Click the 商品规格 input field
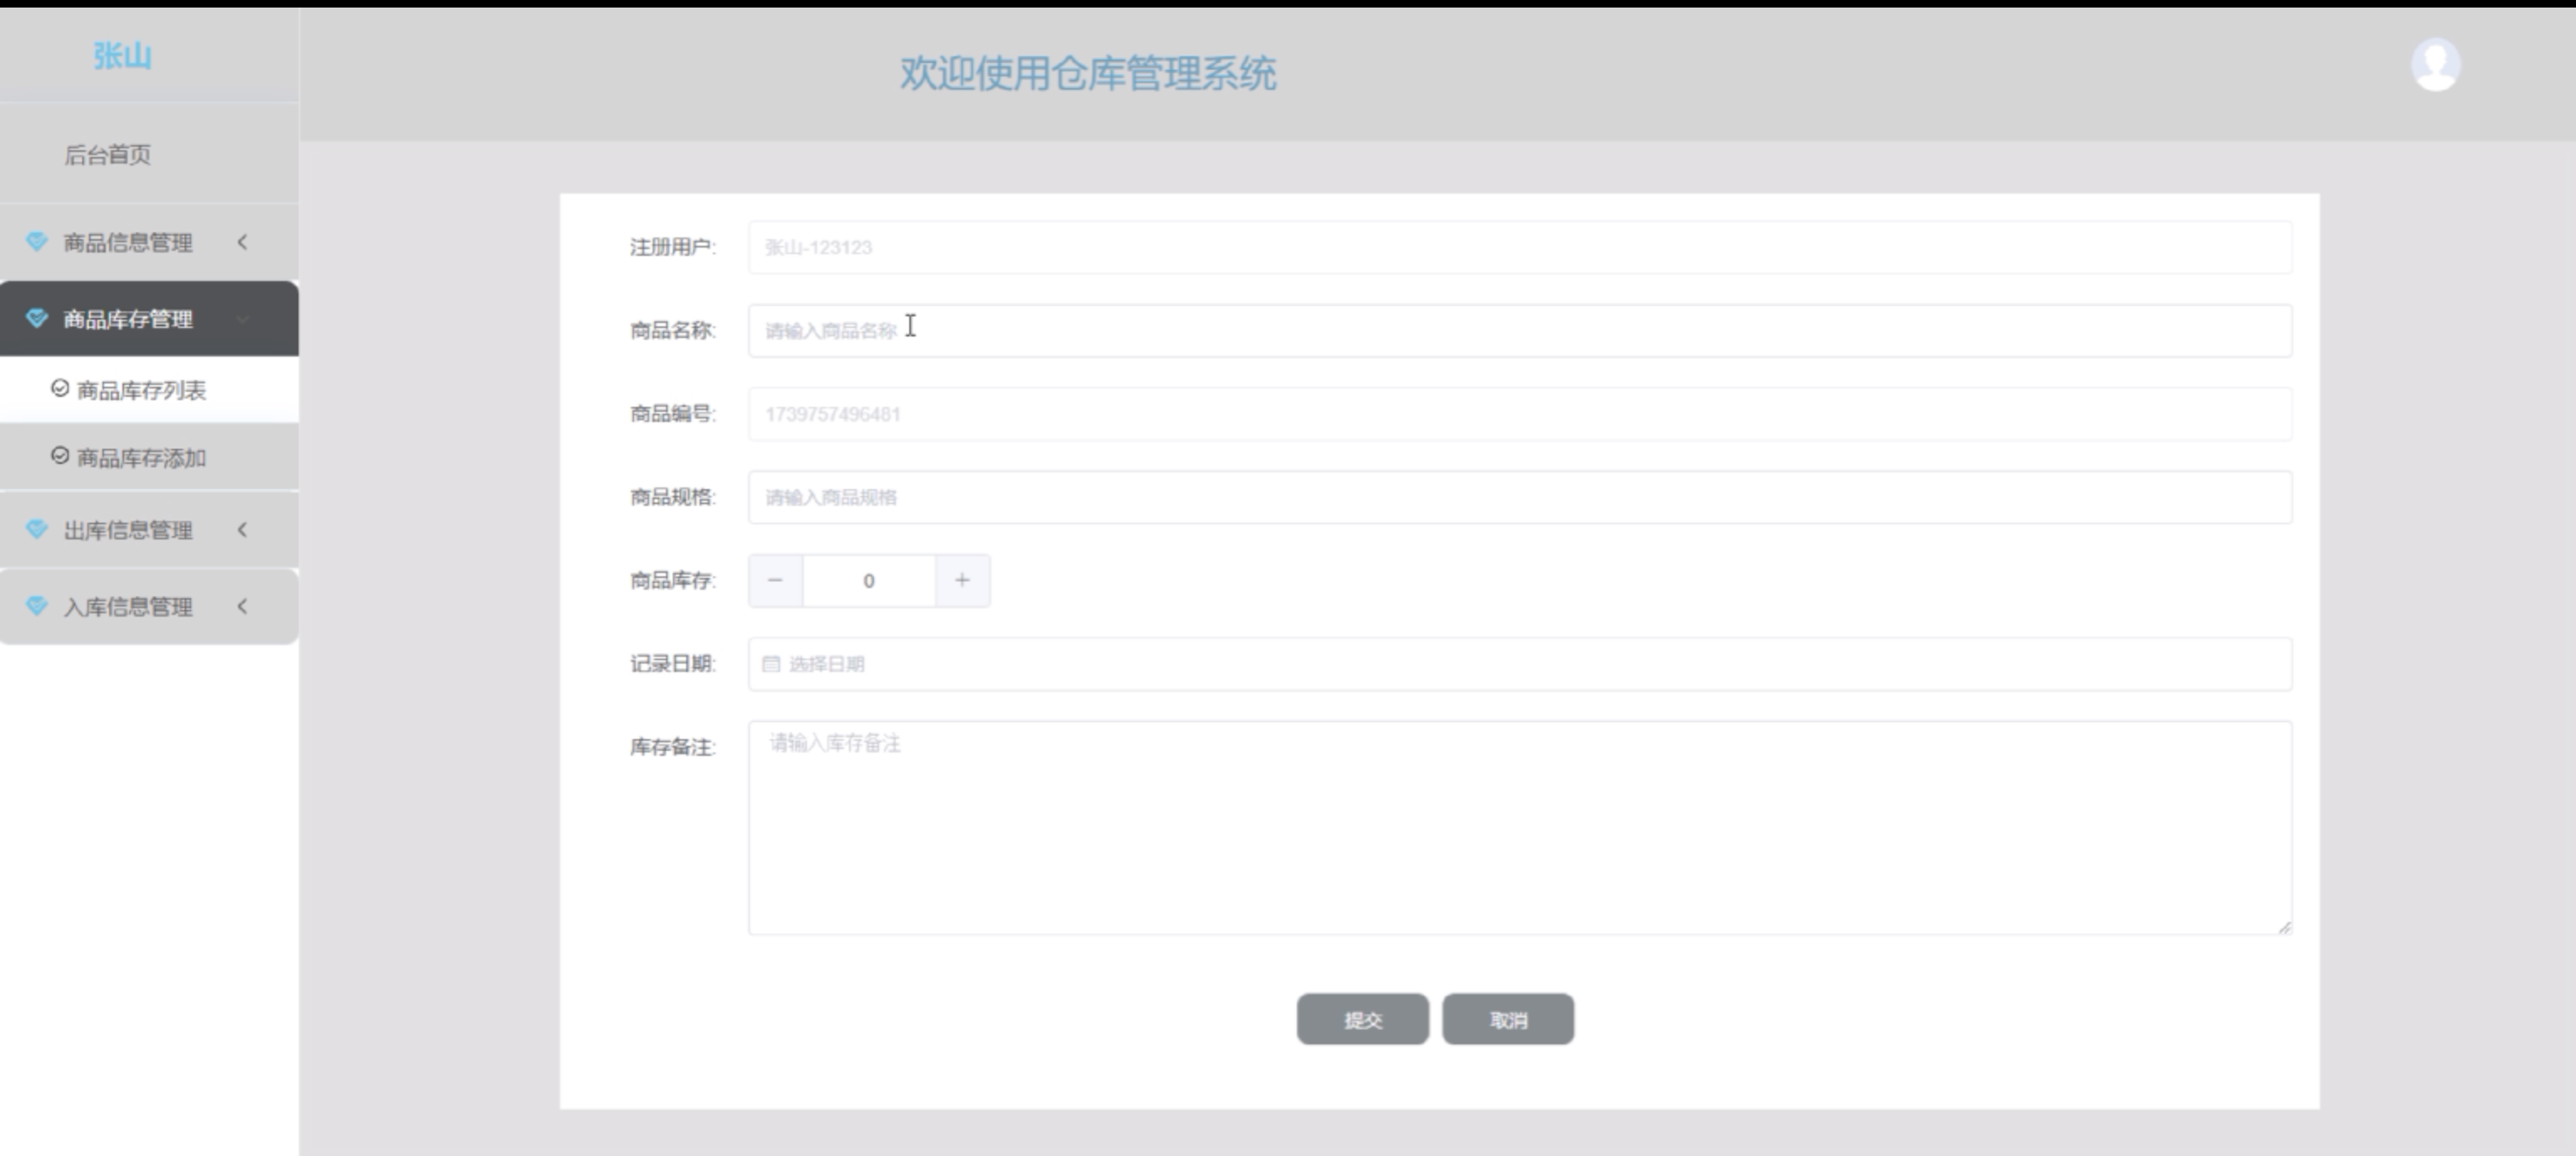This screenshot has width=2576, height=1156. tap(1519, 497)
